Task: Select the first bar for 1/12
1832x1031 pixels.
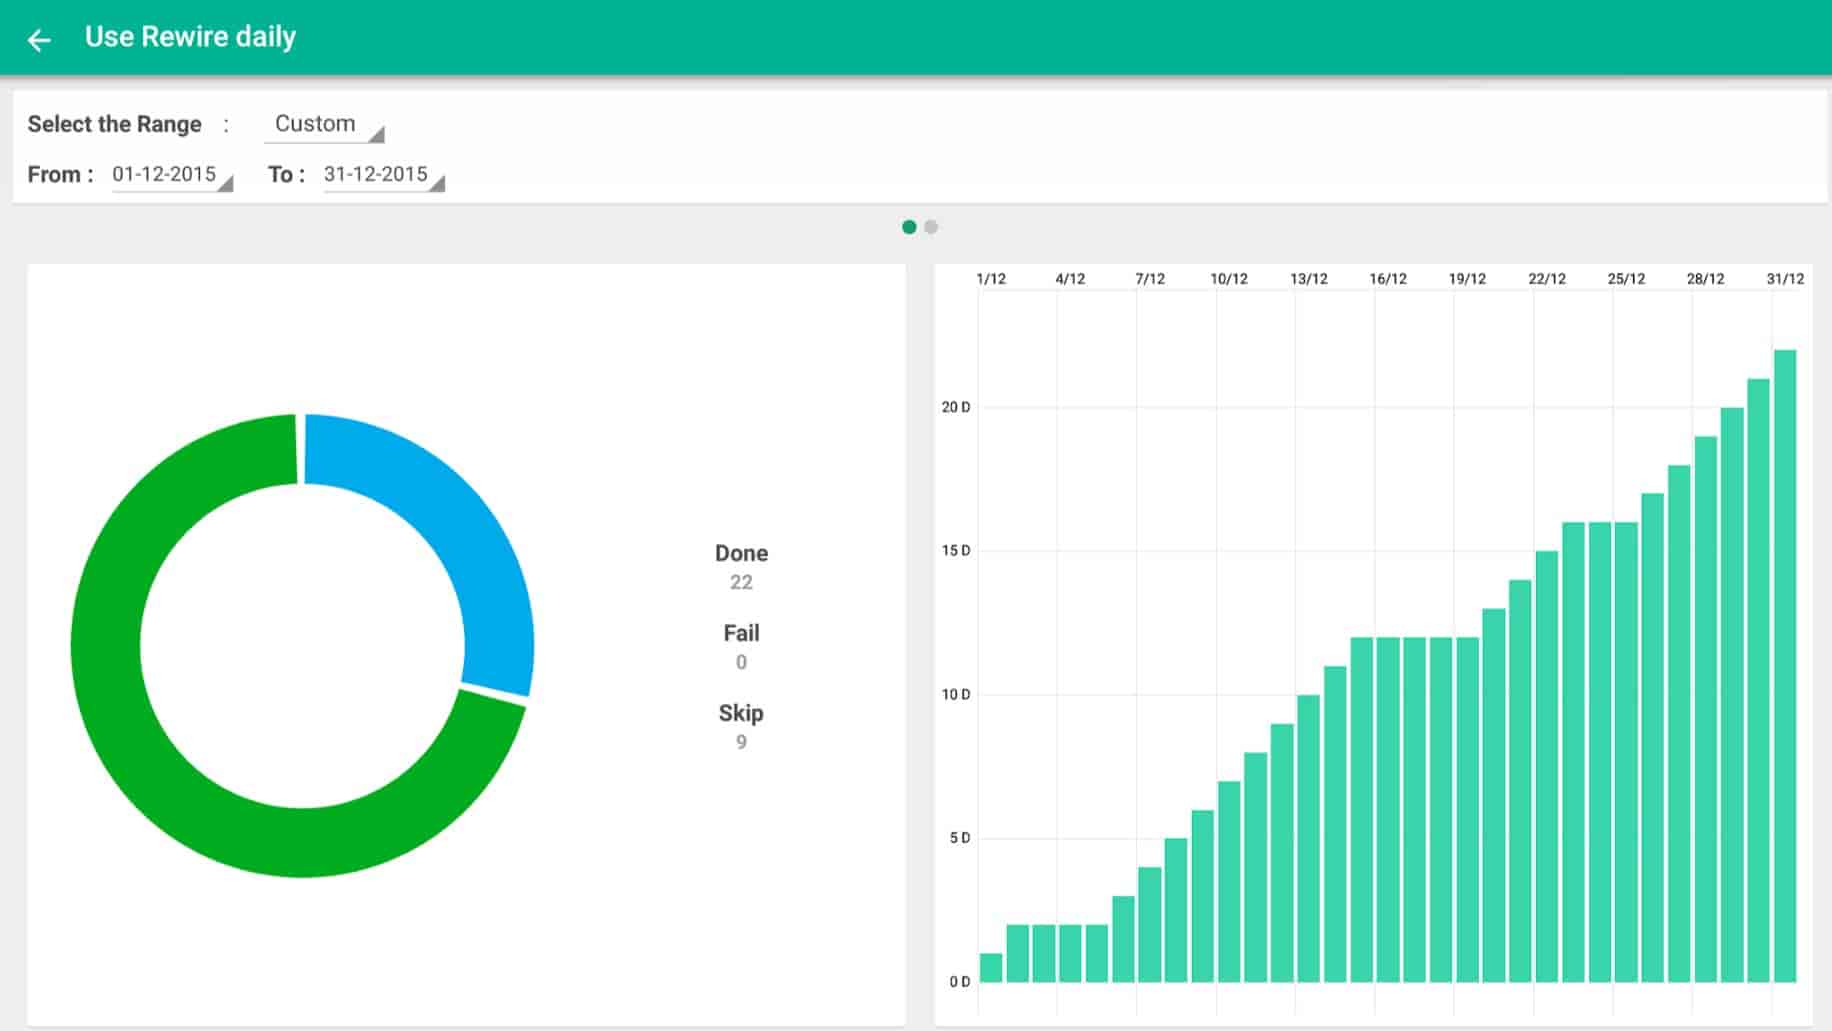Action: [991, 967]
